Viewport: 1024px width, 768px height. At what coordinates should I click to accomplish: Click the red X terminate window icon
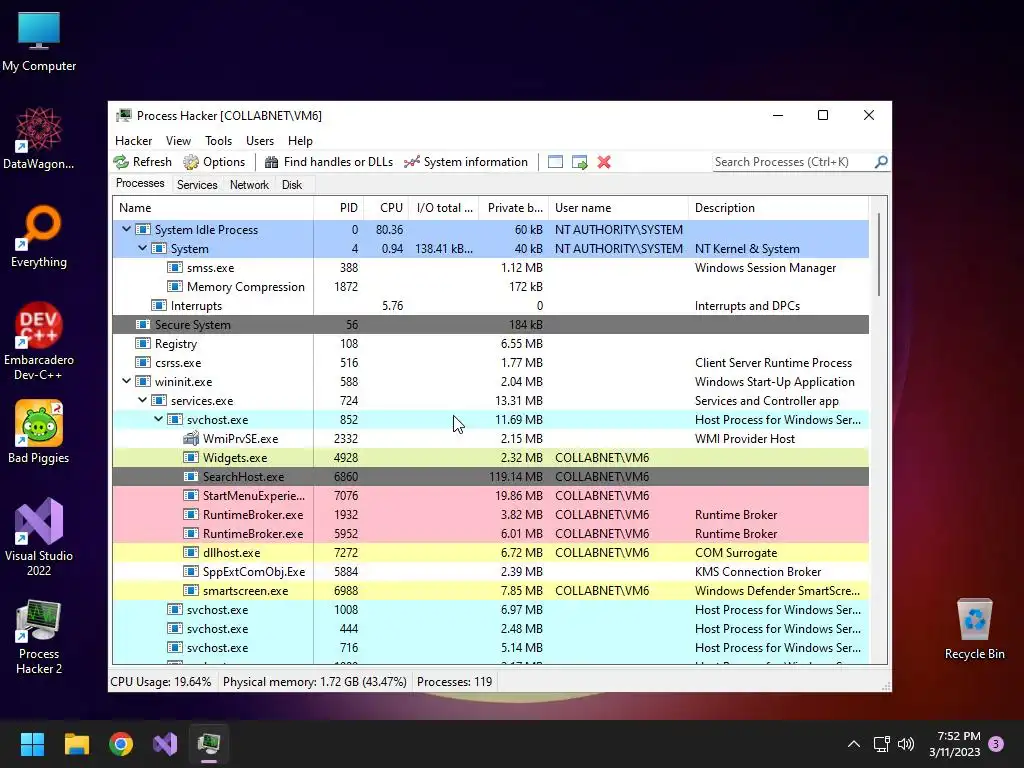click(x=604, y=162)
